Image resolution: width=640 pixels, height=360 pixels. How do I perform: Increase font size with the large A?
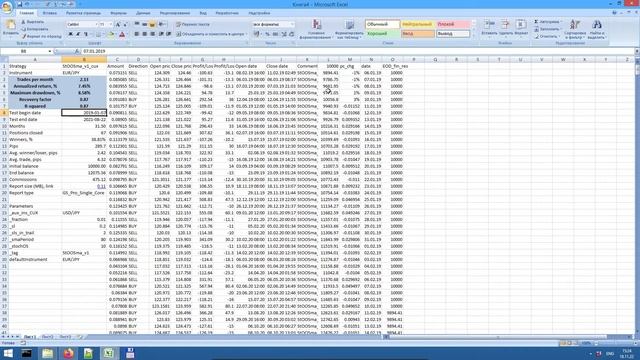tap(118, 24)
